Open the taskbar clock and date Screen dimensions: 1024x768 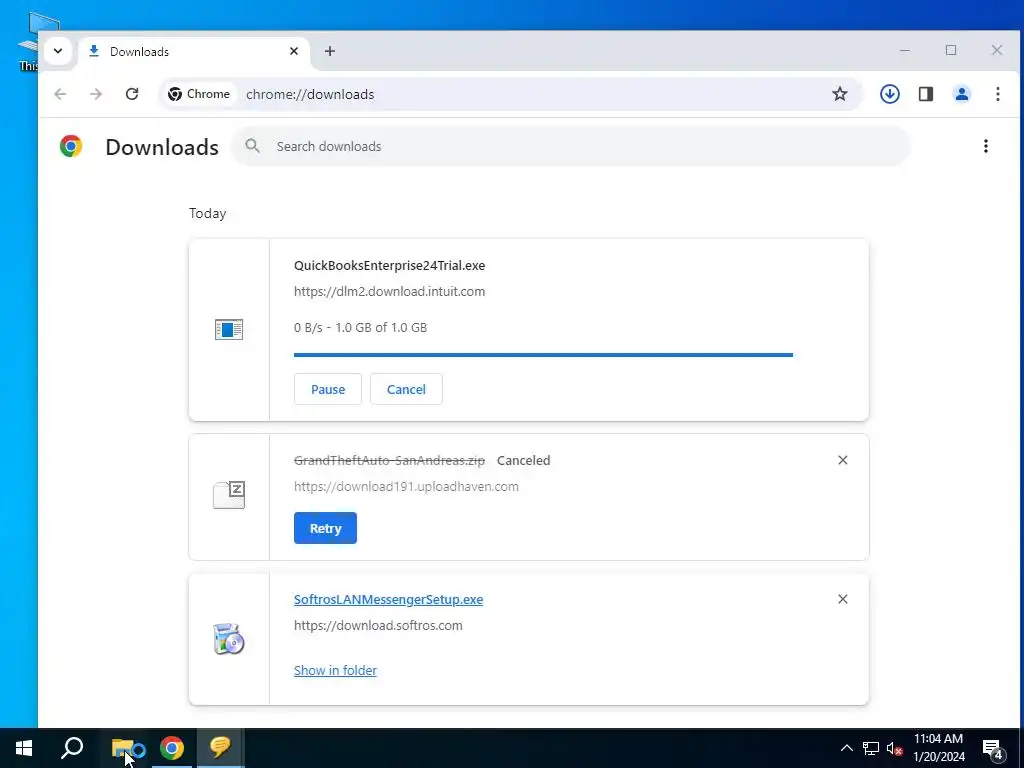938,748
